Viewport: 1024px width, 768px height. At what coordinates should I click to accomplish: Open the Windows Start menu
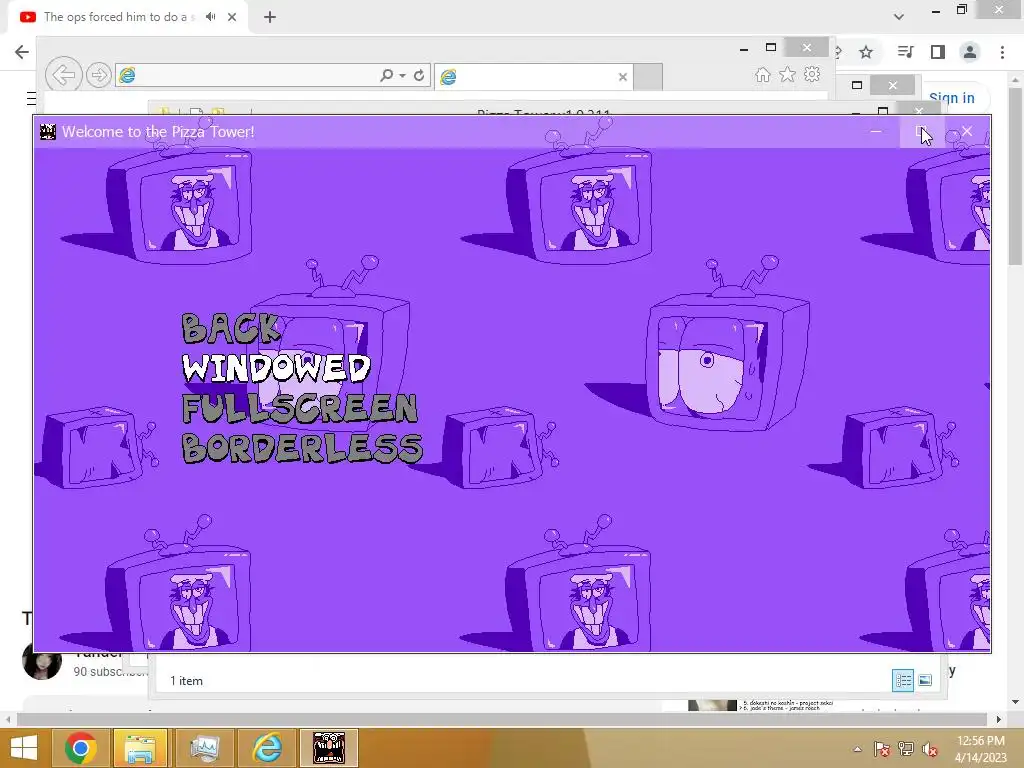pos(24,748)
